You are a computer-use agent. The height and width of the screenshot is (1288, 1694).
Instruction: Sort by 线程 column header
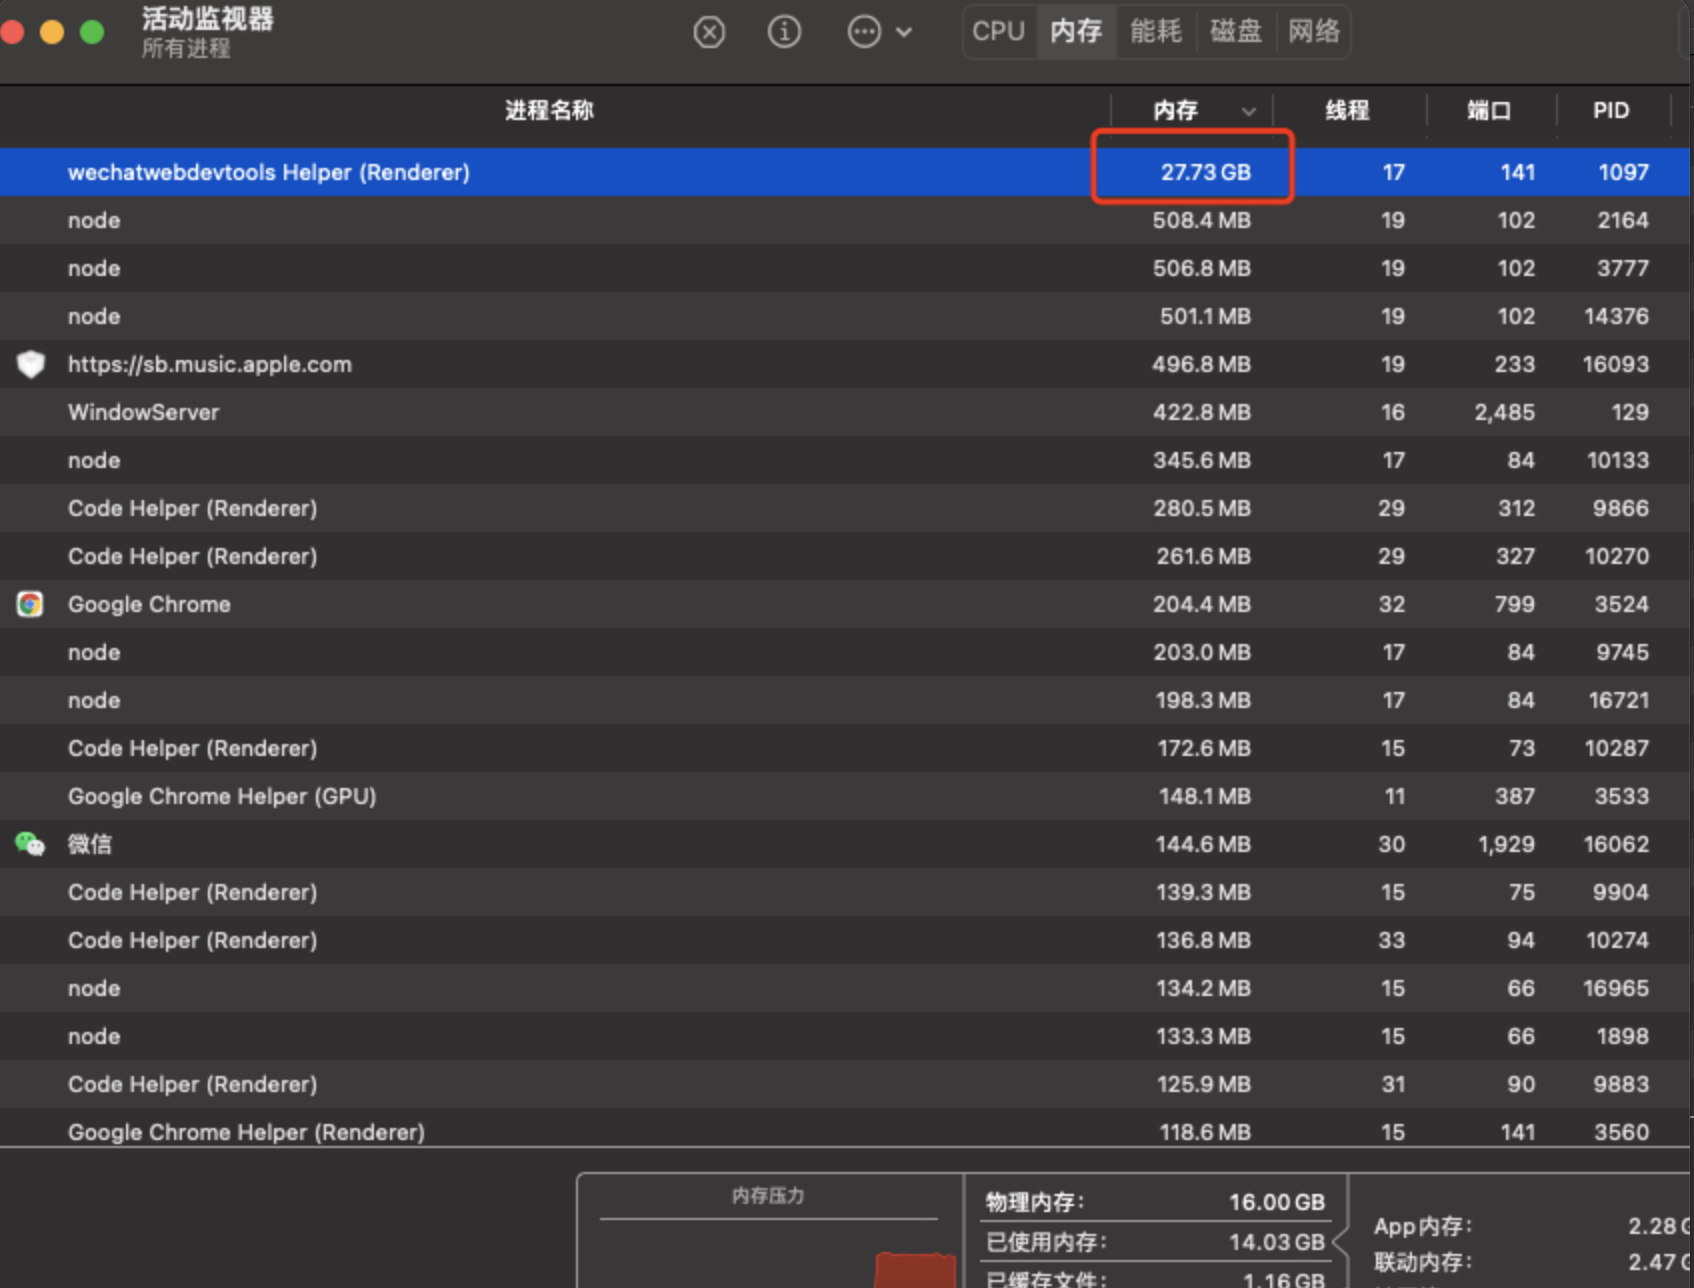(1347, 110)
